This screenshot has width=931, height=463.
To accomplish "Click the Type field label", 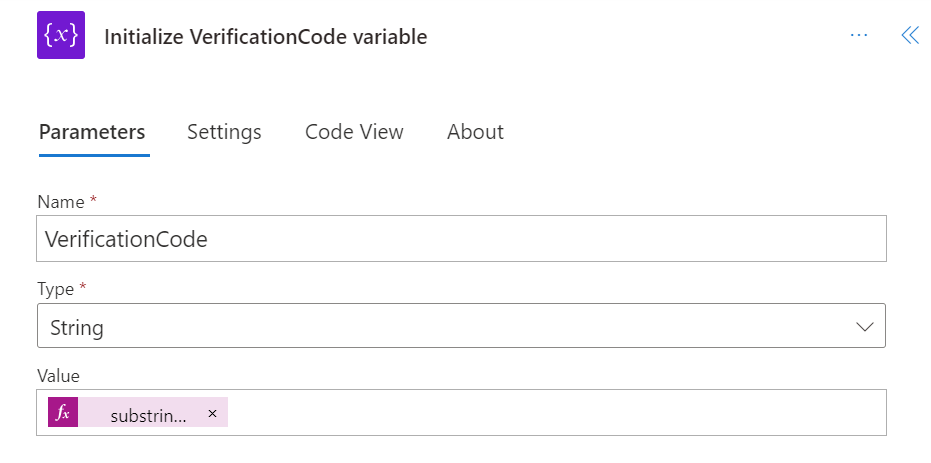I will (55, 289).
